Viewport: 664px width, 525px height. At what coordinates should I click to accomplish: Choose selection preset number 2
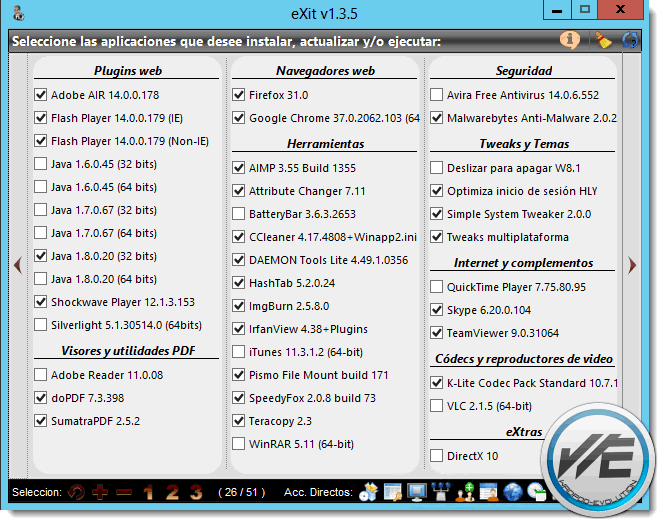172,492
